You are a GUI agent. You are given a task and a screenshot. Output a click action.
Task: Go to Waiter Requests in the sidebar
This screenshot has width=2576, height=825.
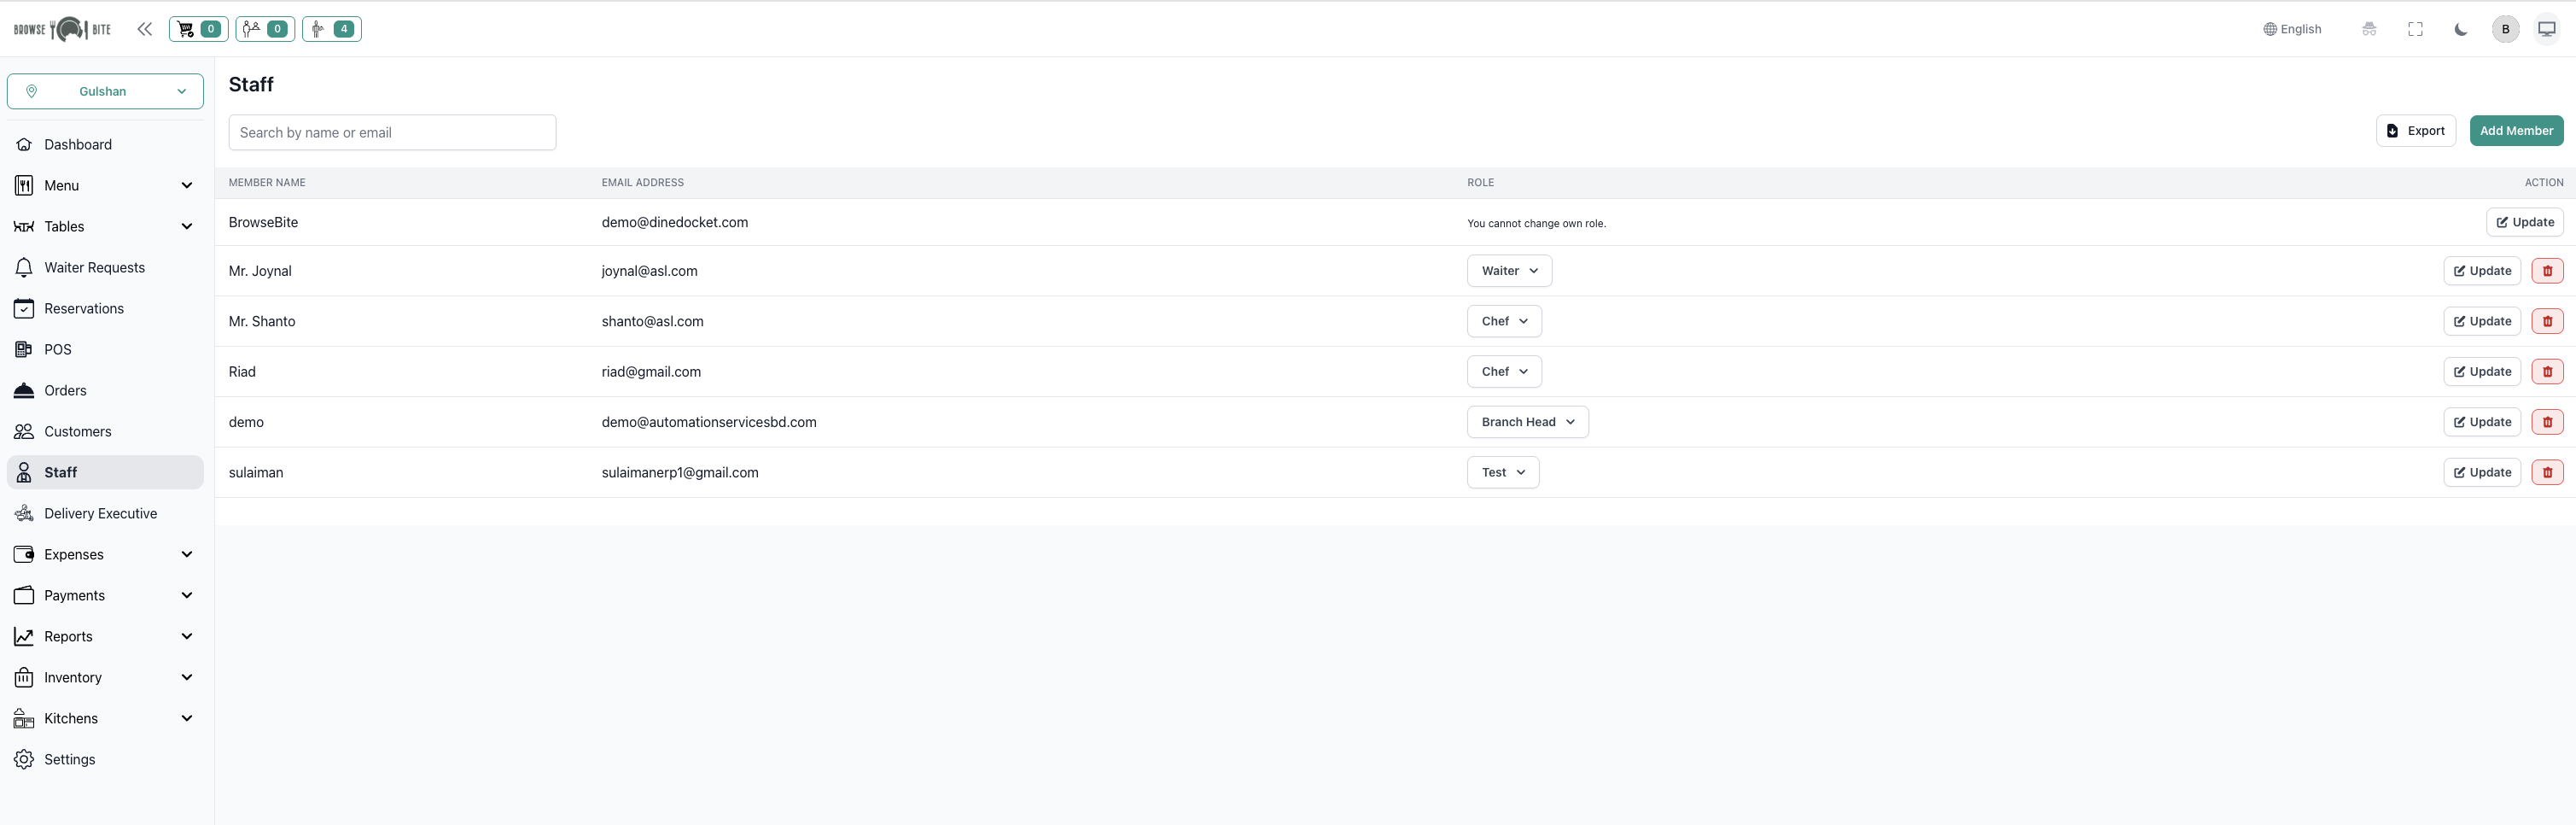[x=94, y=268]
